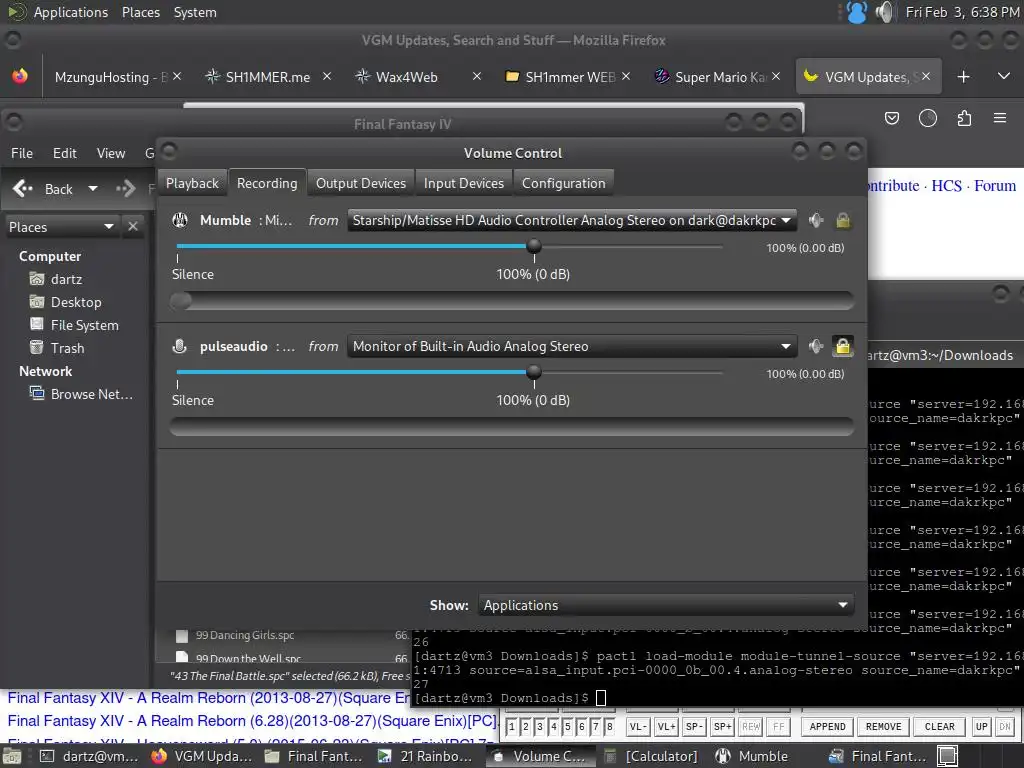Click the Mumble app icon in Recording list
This screenshot has width=1024, height=768.
180,220
